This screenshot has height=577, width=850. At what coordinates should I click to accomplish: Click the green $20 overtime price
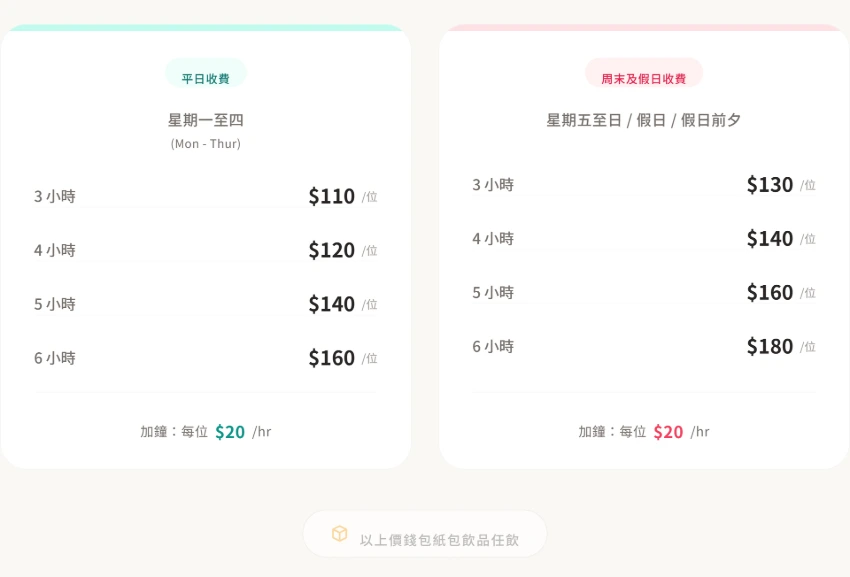tap(230, 432)
